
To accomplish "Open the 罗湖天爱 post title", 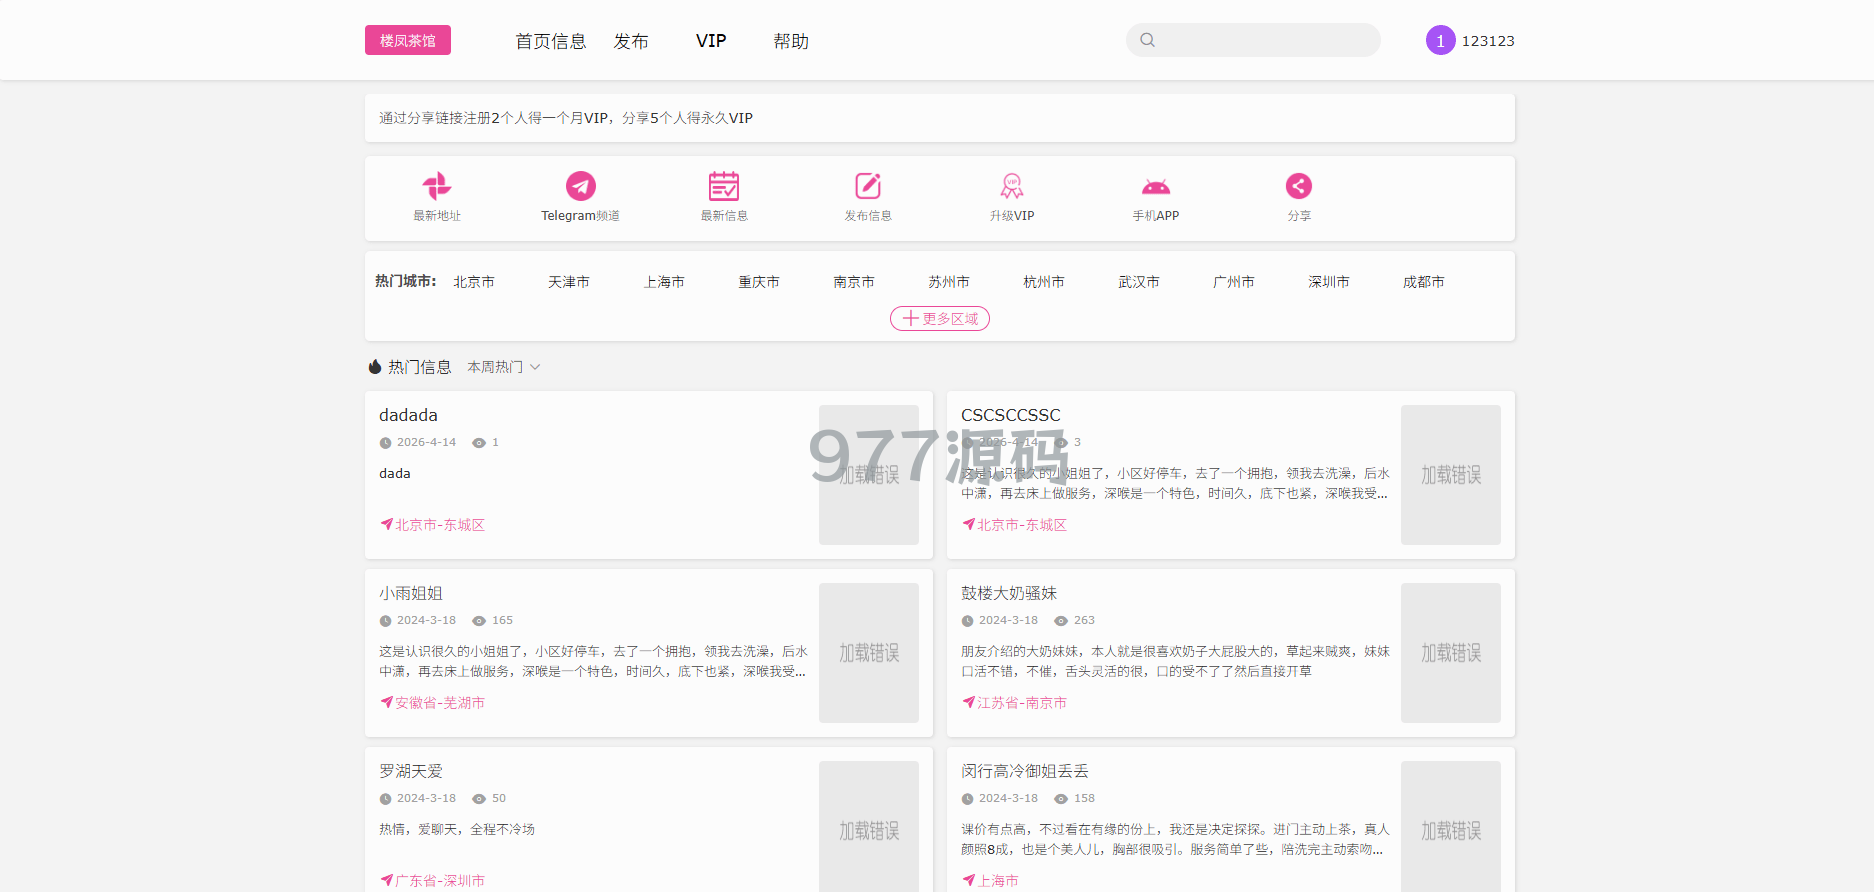I will click(x=411, y=771).
